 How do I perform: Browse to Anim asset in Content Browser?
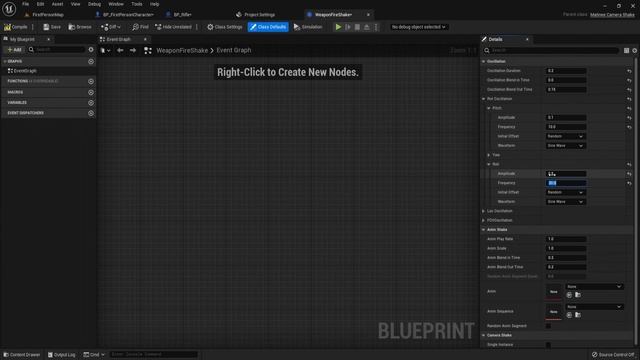578,295
